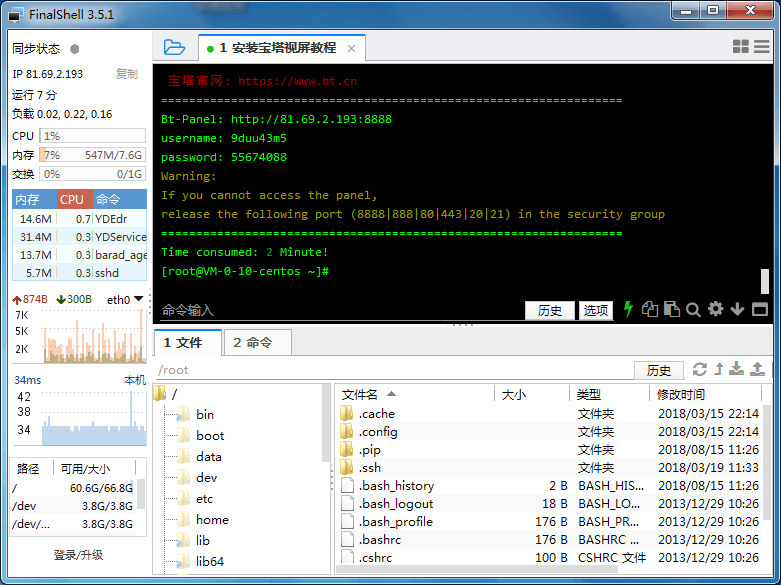Open terminal settings gear icon
This screenshot has height=585, width=781.
click(715, 310)
